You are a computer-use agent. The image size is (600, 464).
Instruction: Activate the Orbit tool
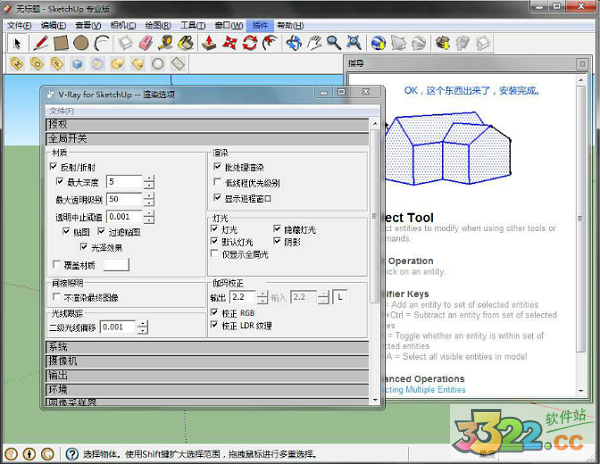pyautogui.click(x=294, y=43)
